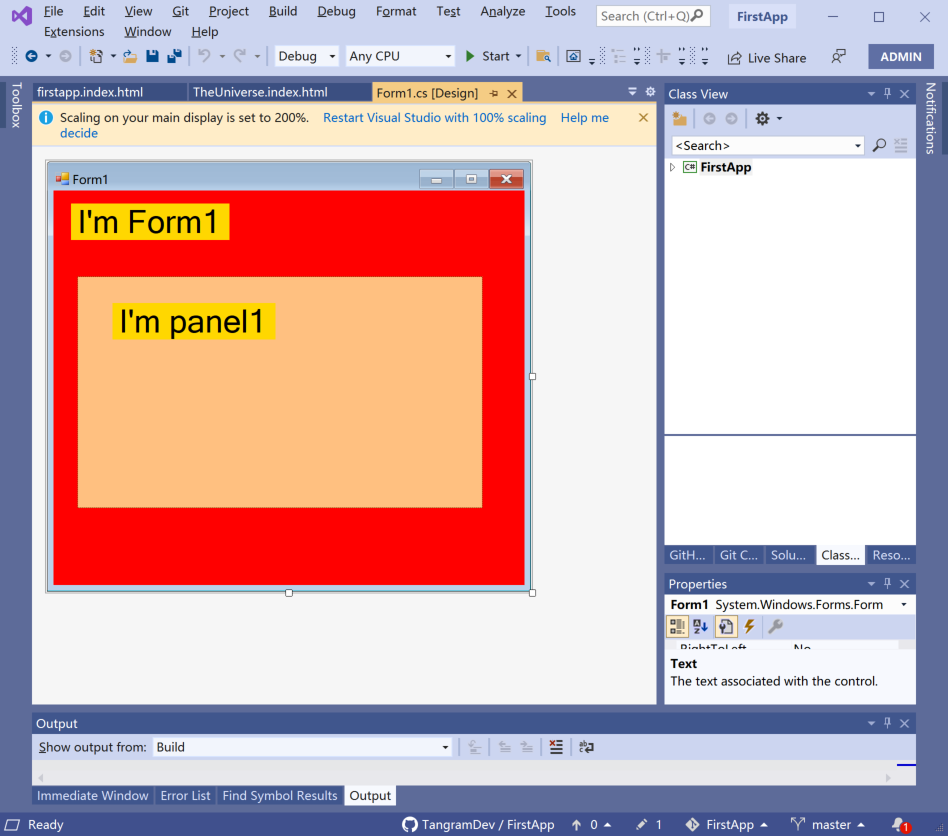
Task: Switch to TheUniverse.index.html tab
Action: 260,92
